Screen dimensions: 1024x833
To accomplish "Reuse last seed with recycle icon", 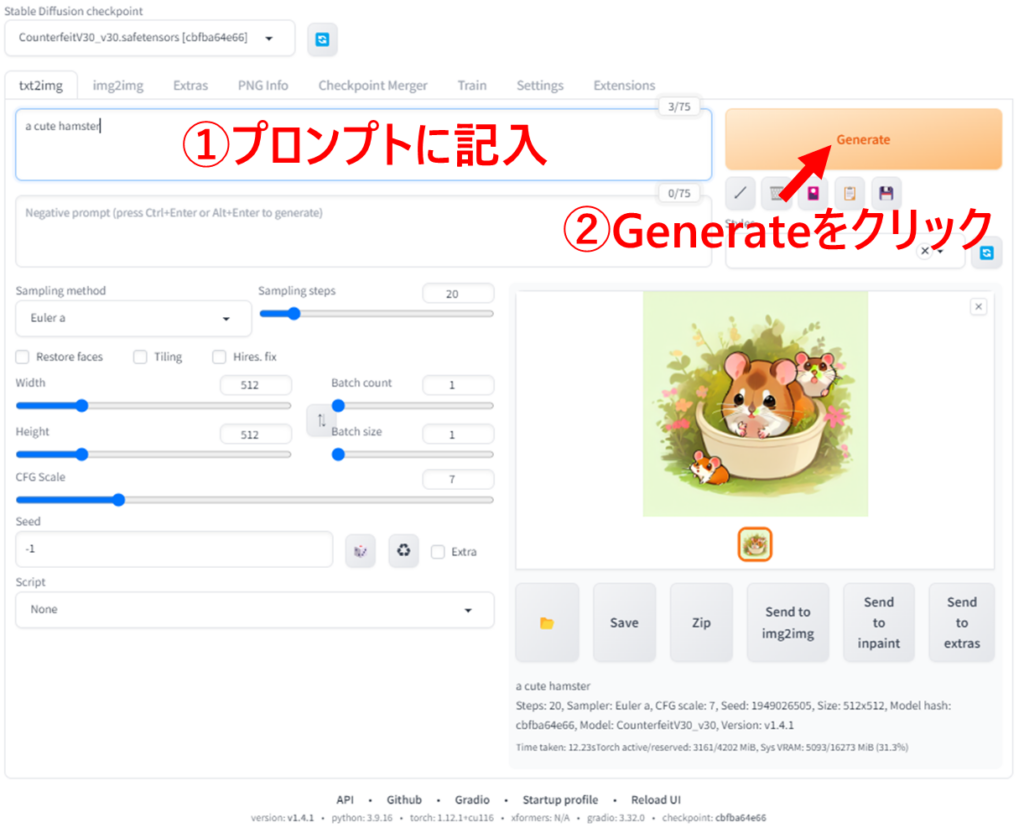I will 403,550.
